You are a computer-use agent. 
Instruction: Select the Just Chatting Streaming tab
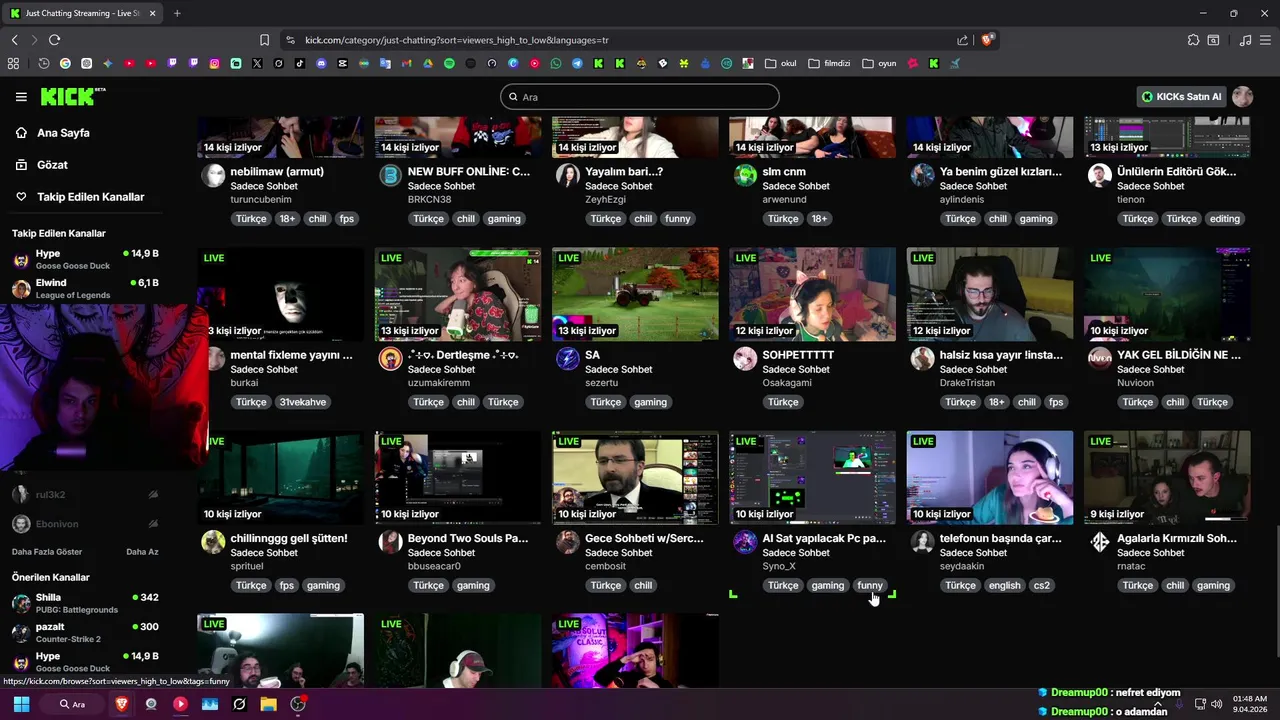(x=82, y=13)
